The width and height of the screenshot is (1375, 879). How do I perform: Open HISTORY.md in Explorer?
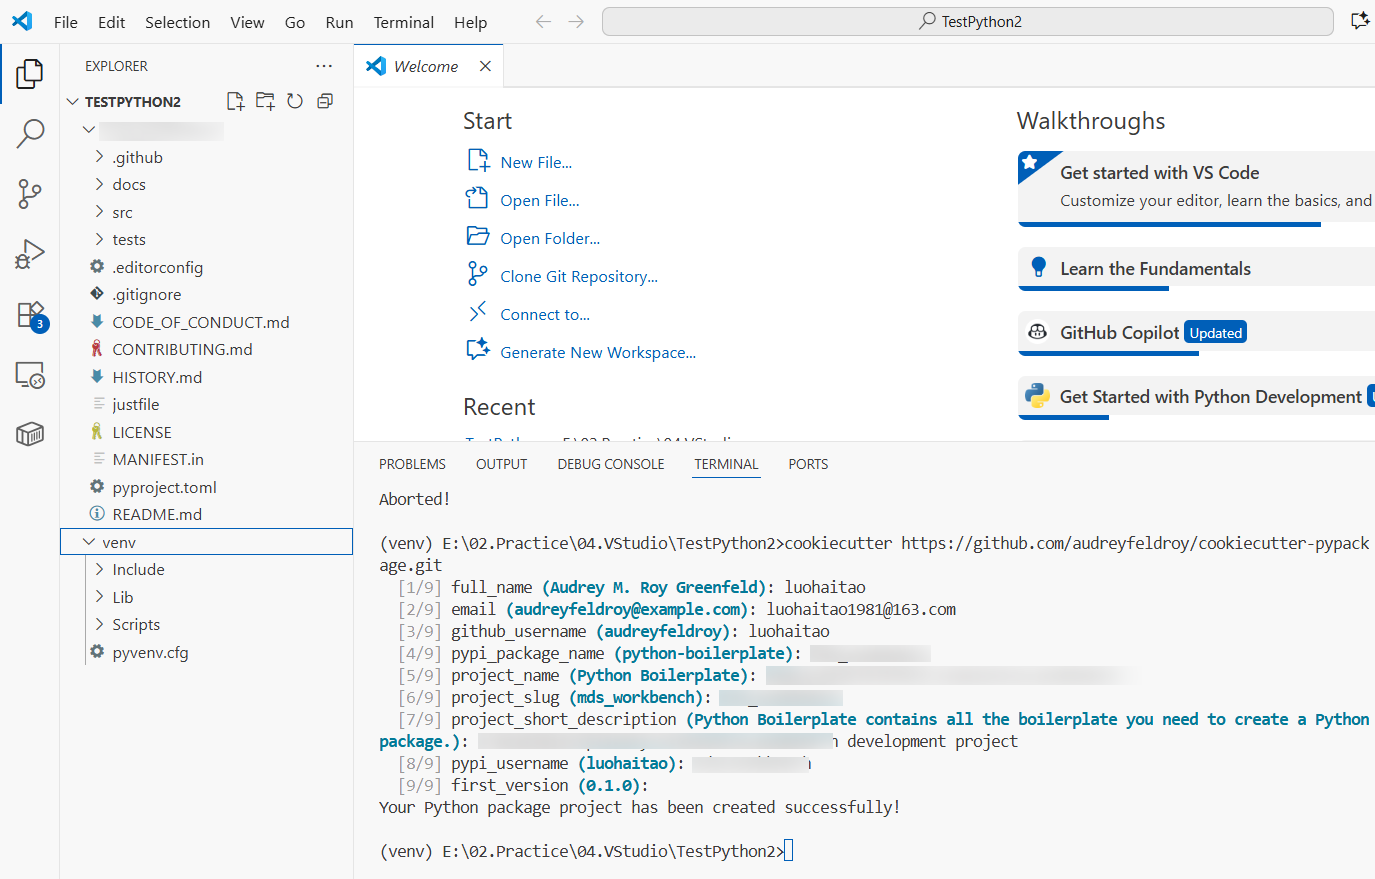(207, 377)
